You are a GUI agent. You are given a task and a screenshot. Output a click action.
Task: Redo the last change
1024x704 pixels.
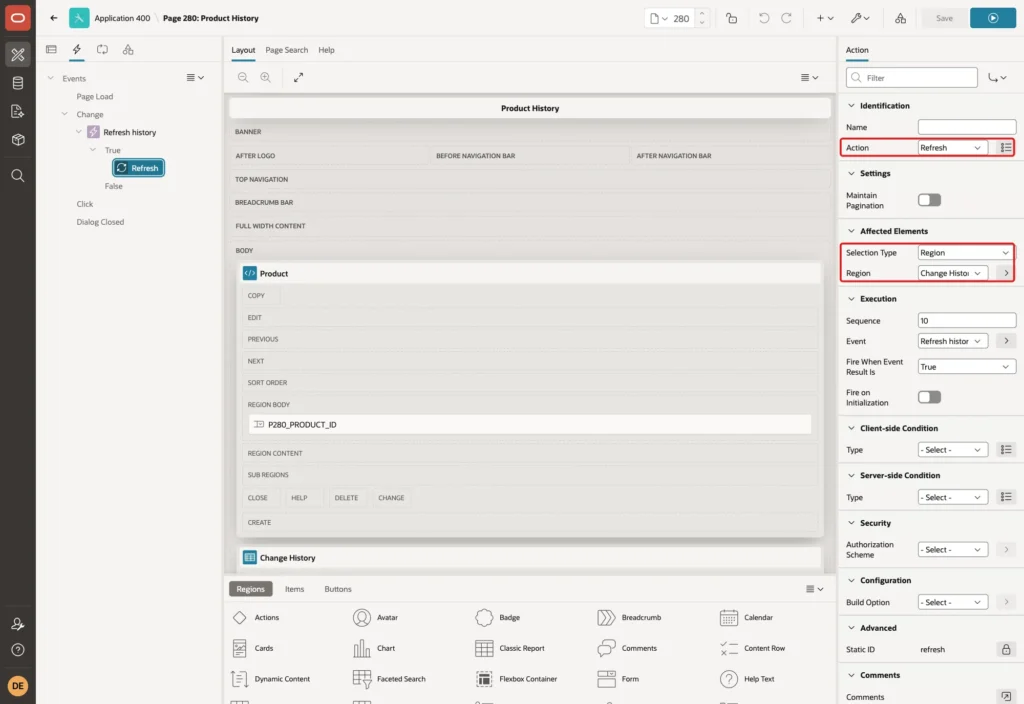pyautogui.click(x=786, y=18)
